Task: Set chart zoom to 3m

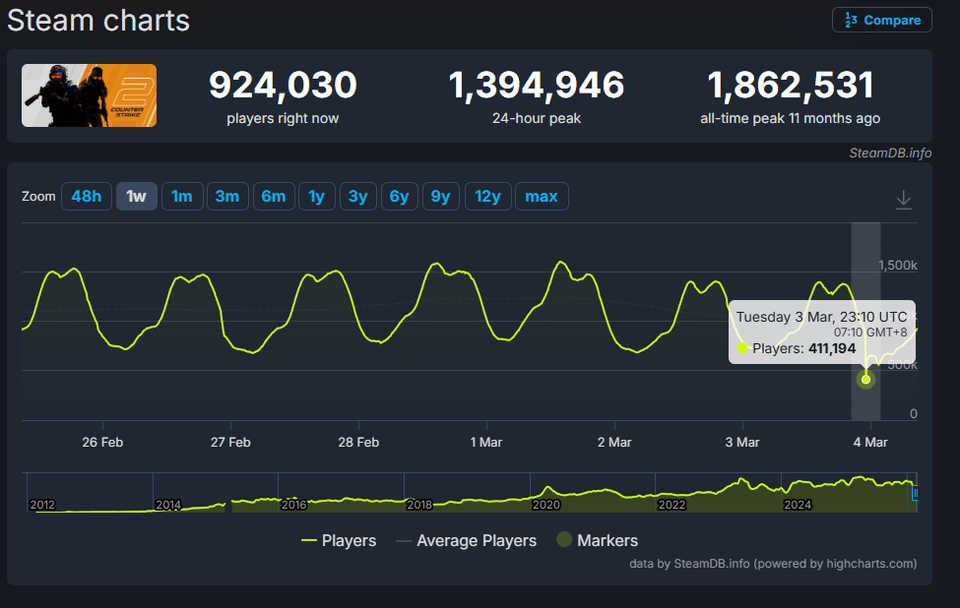Action: pos(227,196)
